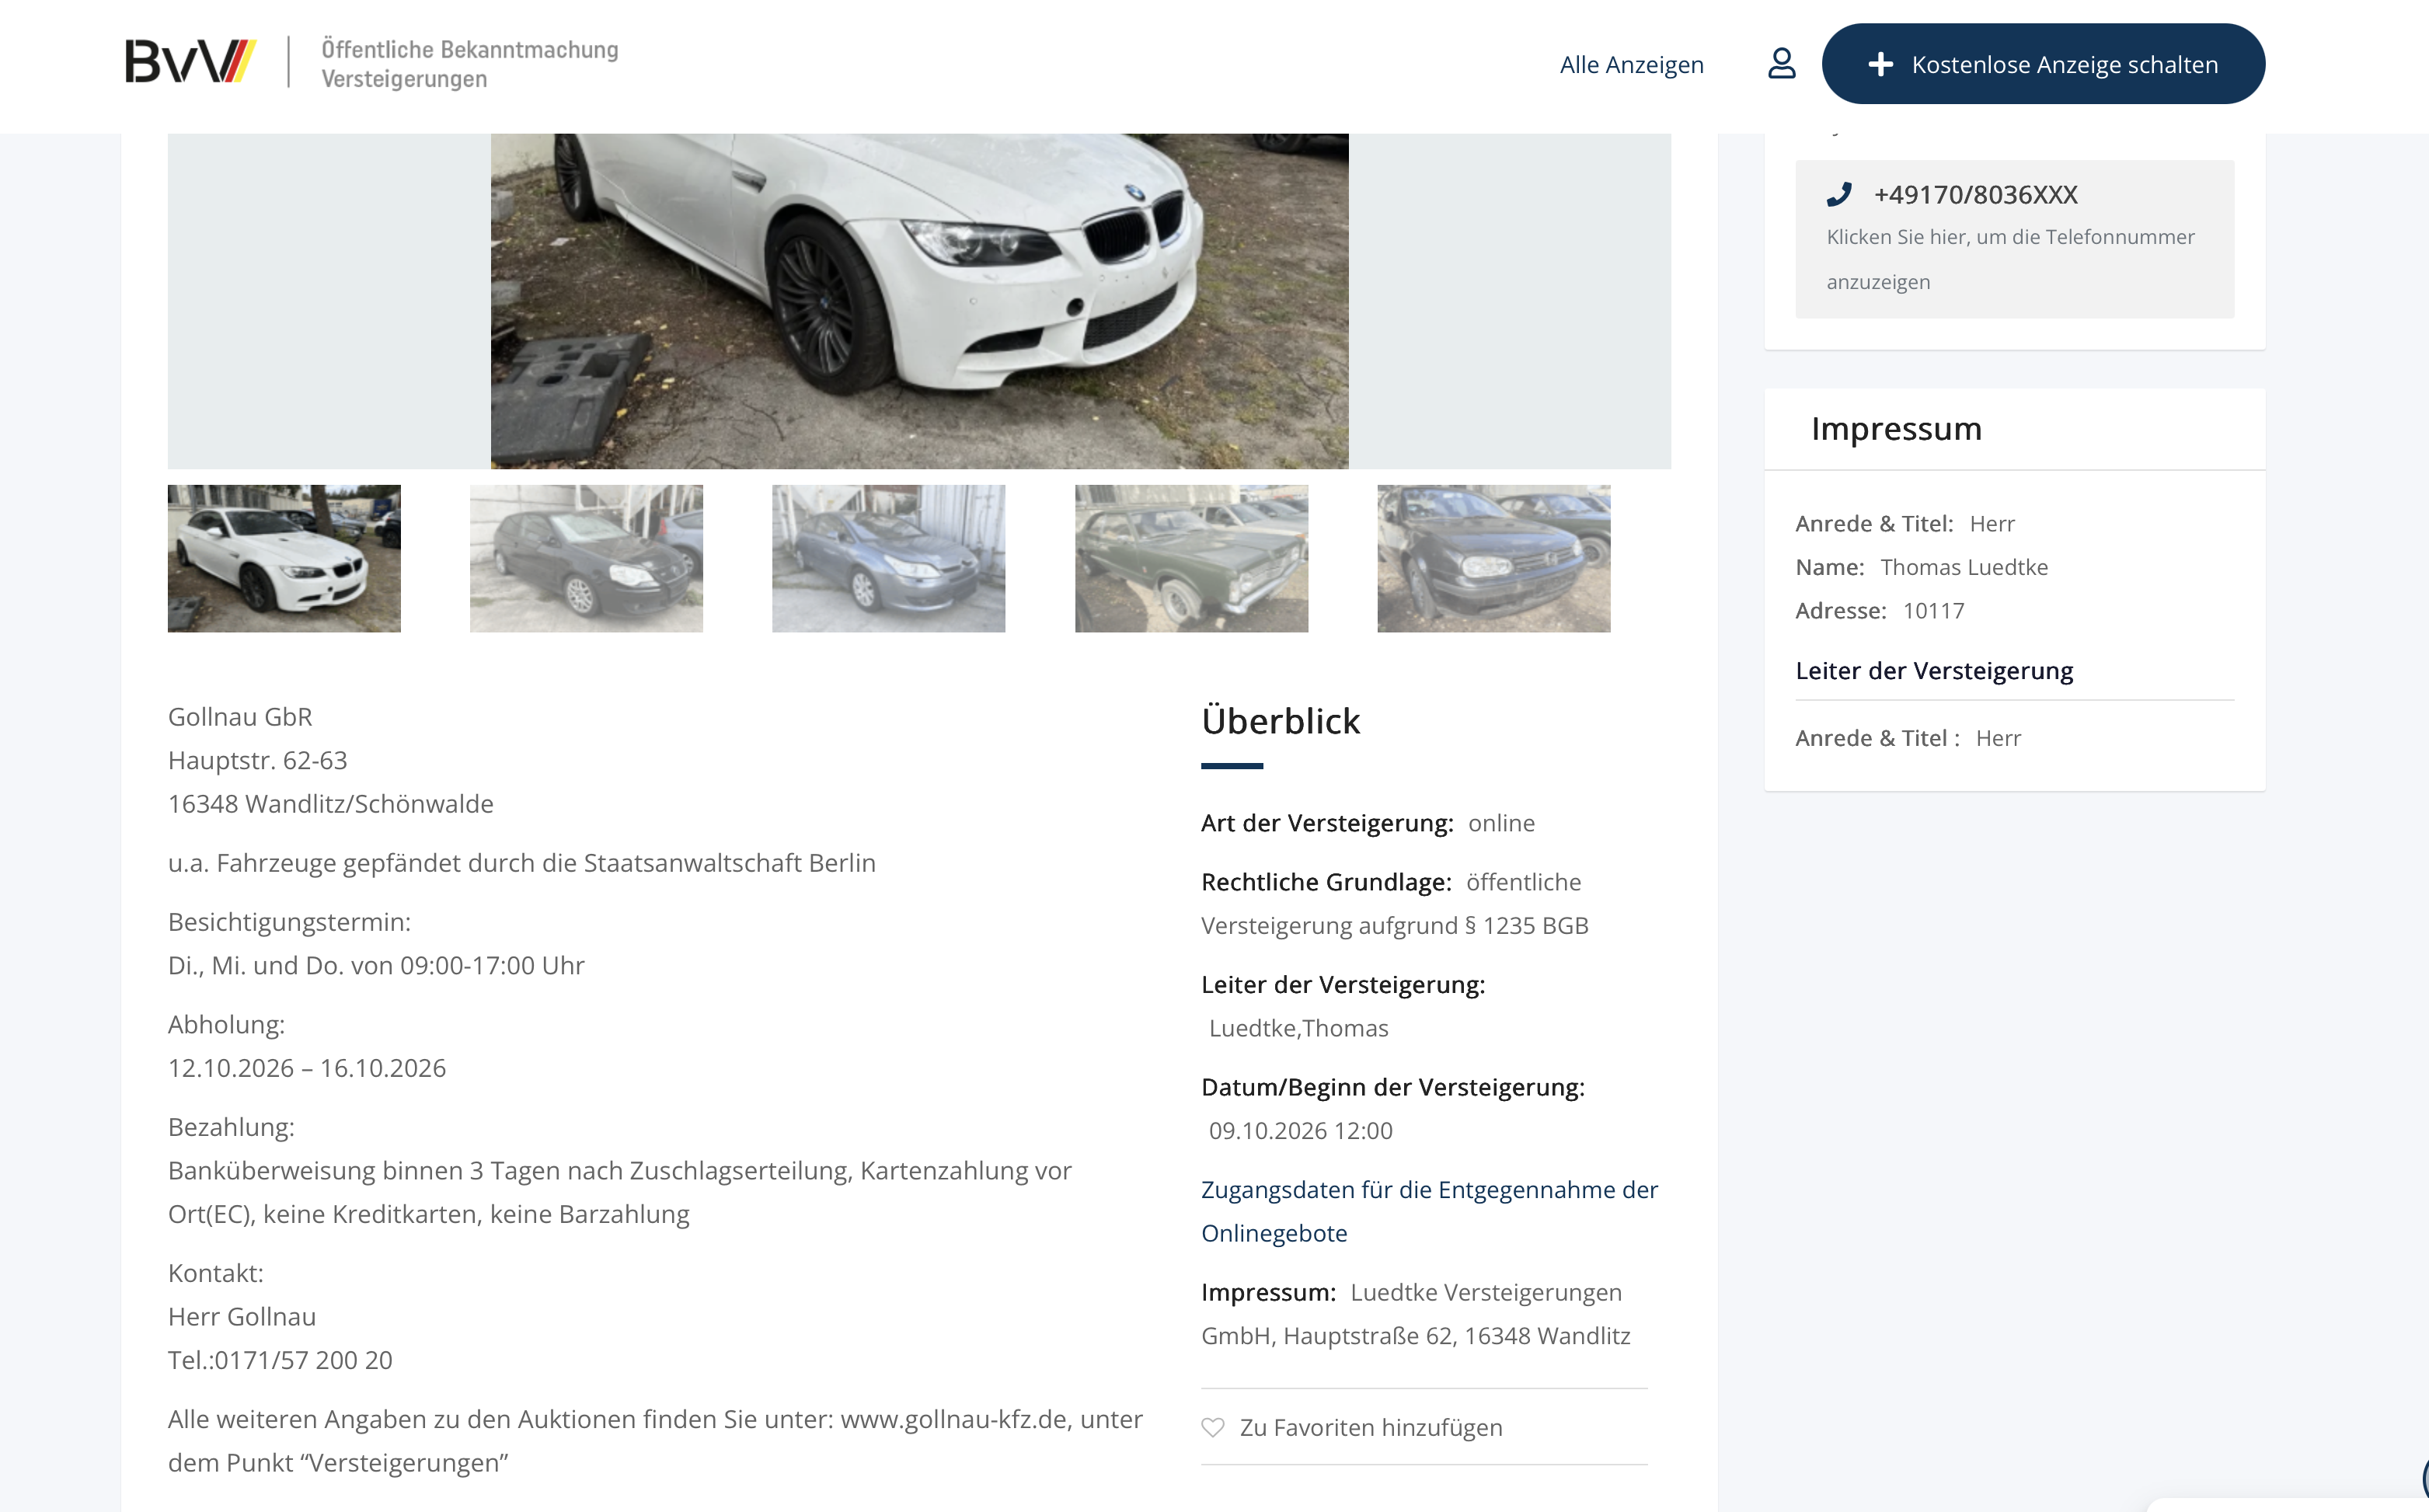Click the BvV logo
The height and width of the screenshot is (1512, 2429).
(x=190, y=62)
